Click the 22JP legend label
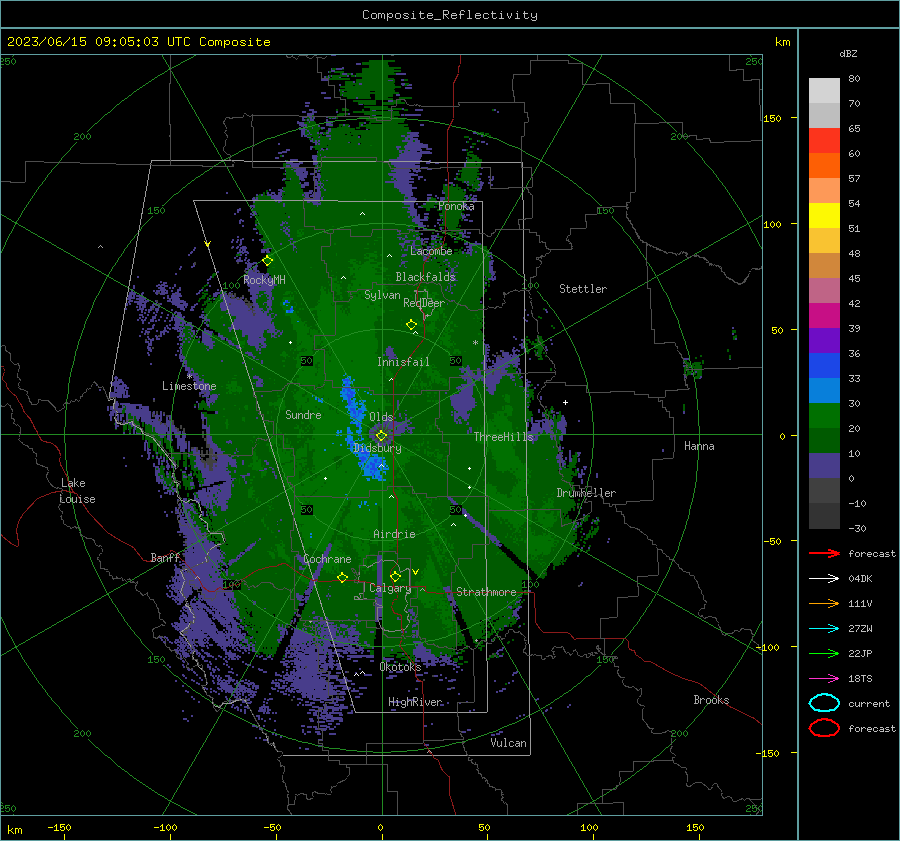This screenshot has height=841, width=900. tap(860, 653)
